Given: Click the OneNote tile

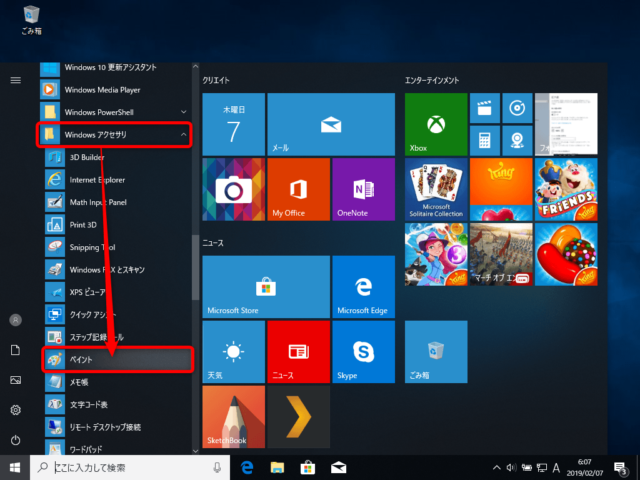Looking at the screenshot, I should (x=363, y=189).
